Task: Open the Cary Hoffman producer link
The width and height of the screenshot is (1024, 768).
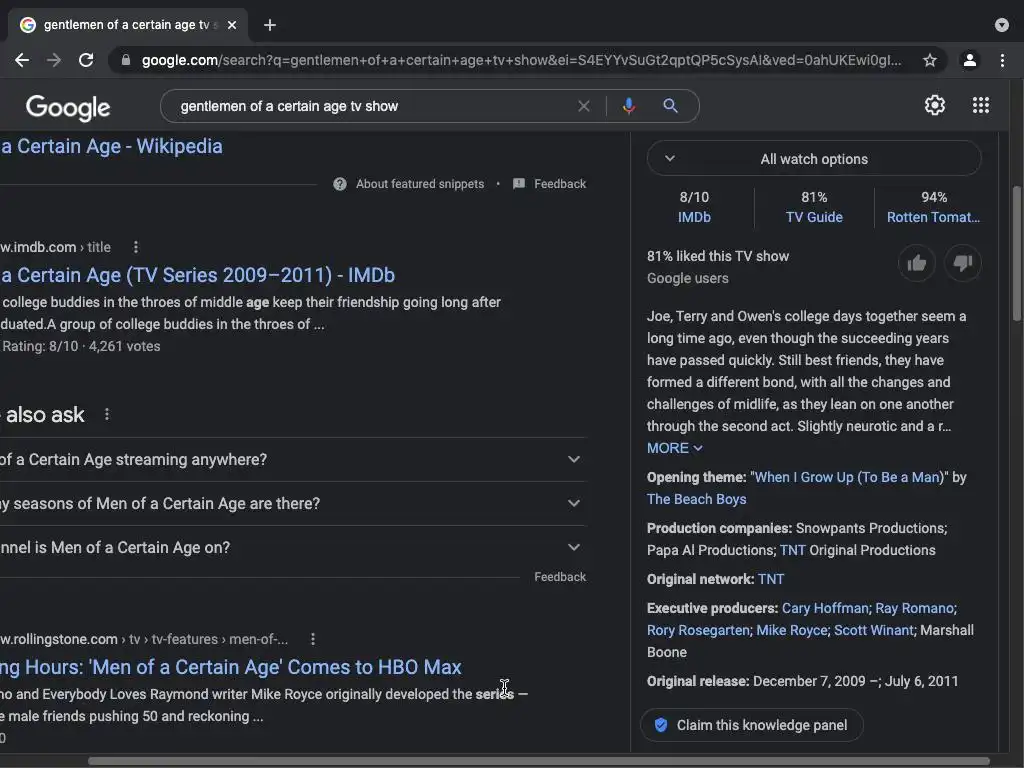Action: coord(825,608)
